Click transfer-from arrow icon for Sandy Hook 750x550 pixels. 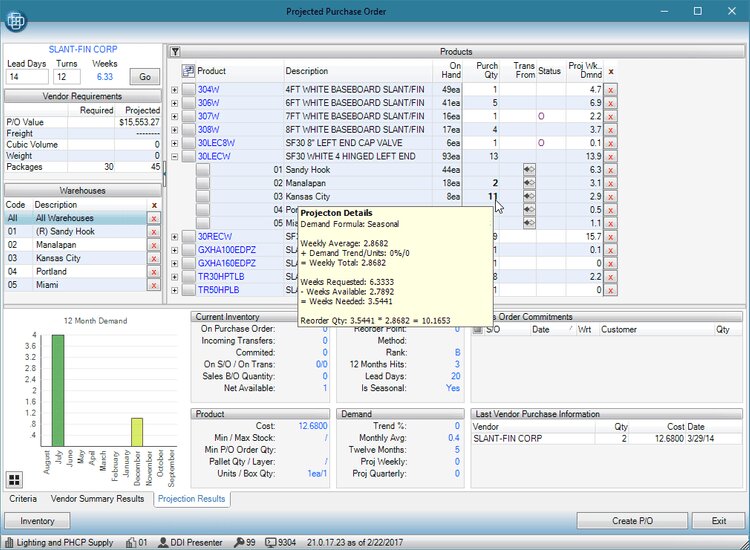pyautogui.click(x=527, y=170)
